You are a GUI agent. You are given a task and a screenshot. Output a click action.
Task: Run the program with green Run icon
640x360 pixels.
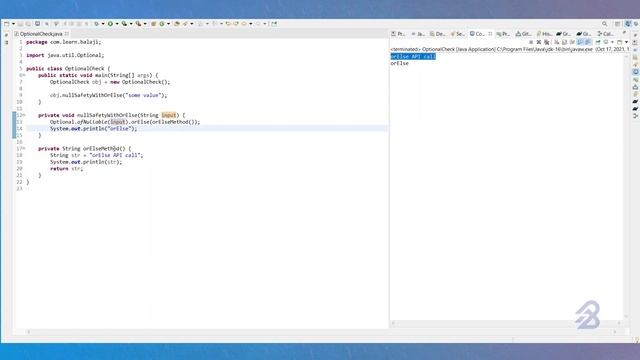[110, 24]
